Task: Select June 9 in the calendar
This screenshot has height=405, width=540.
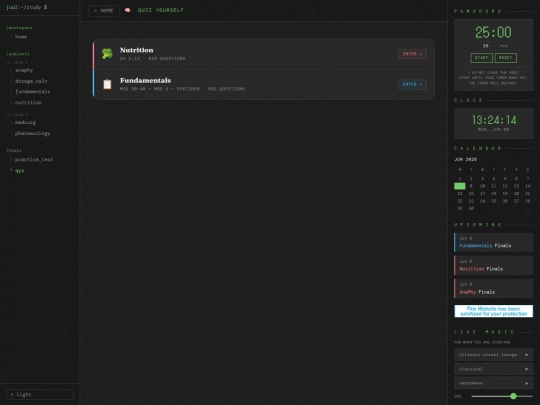Action: click(x=471, y=186)
